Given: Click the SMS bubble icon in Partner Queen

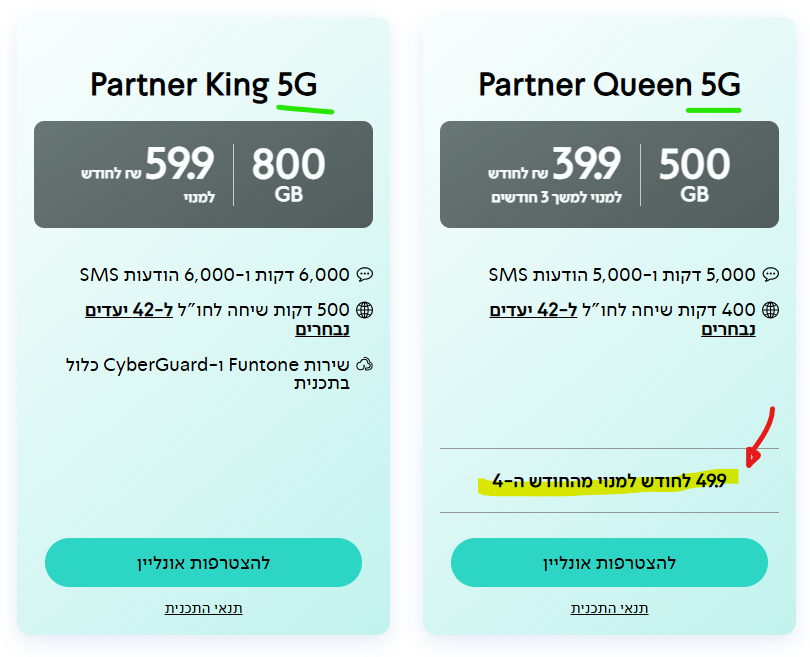Looking at the screenshot, I should coord(770,274).
